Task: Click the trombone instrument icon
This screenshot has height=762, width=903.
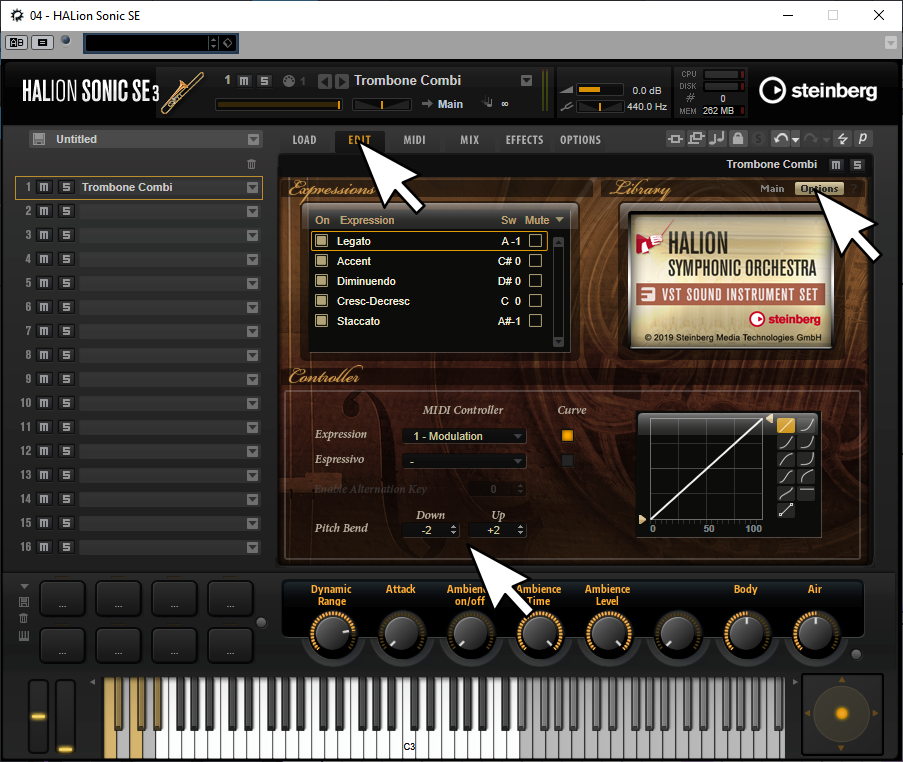Action: [x=183, y=93]
